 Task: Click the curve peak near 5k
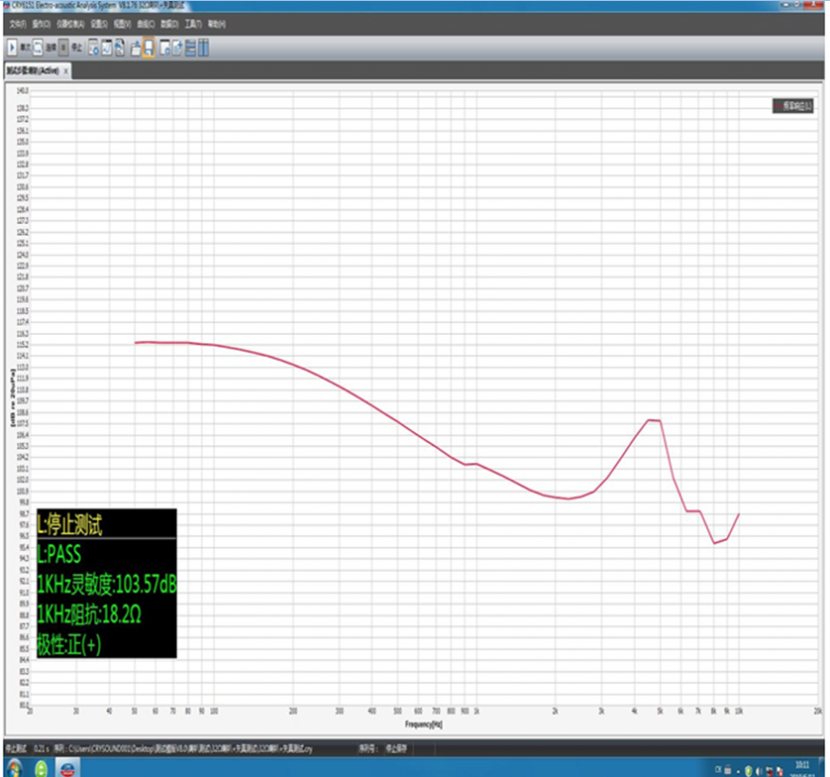coord(653,420)
